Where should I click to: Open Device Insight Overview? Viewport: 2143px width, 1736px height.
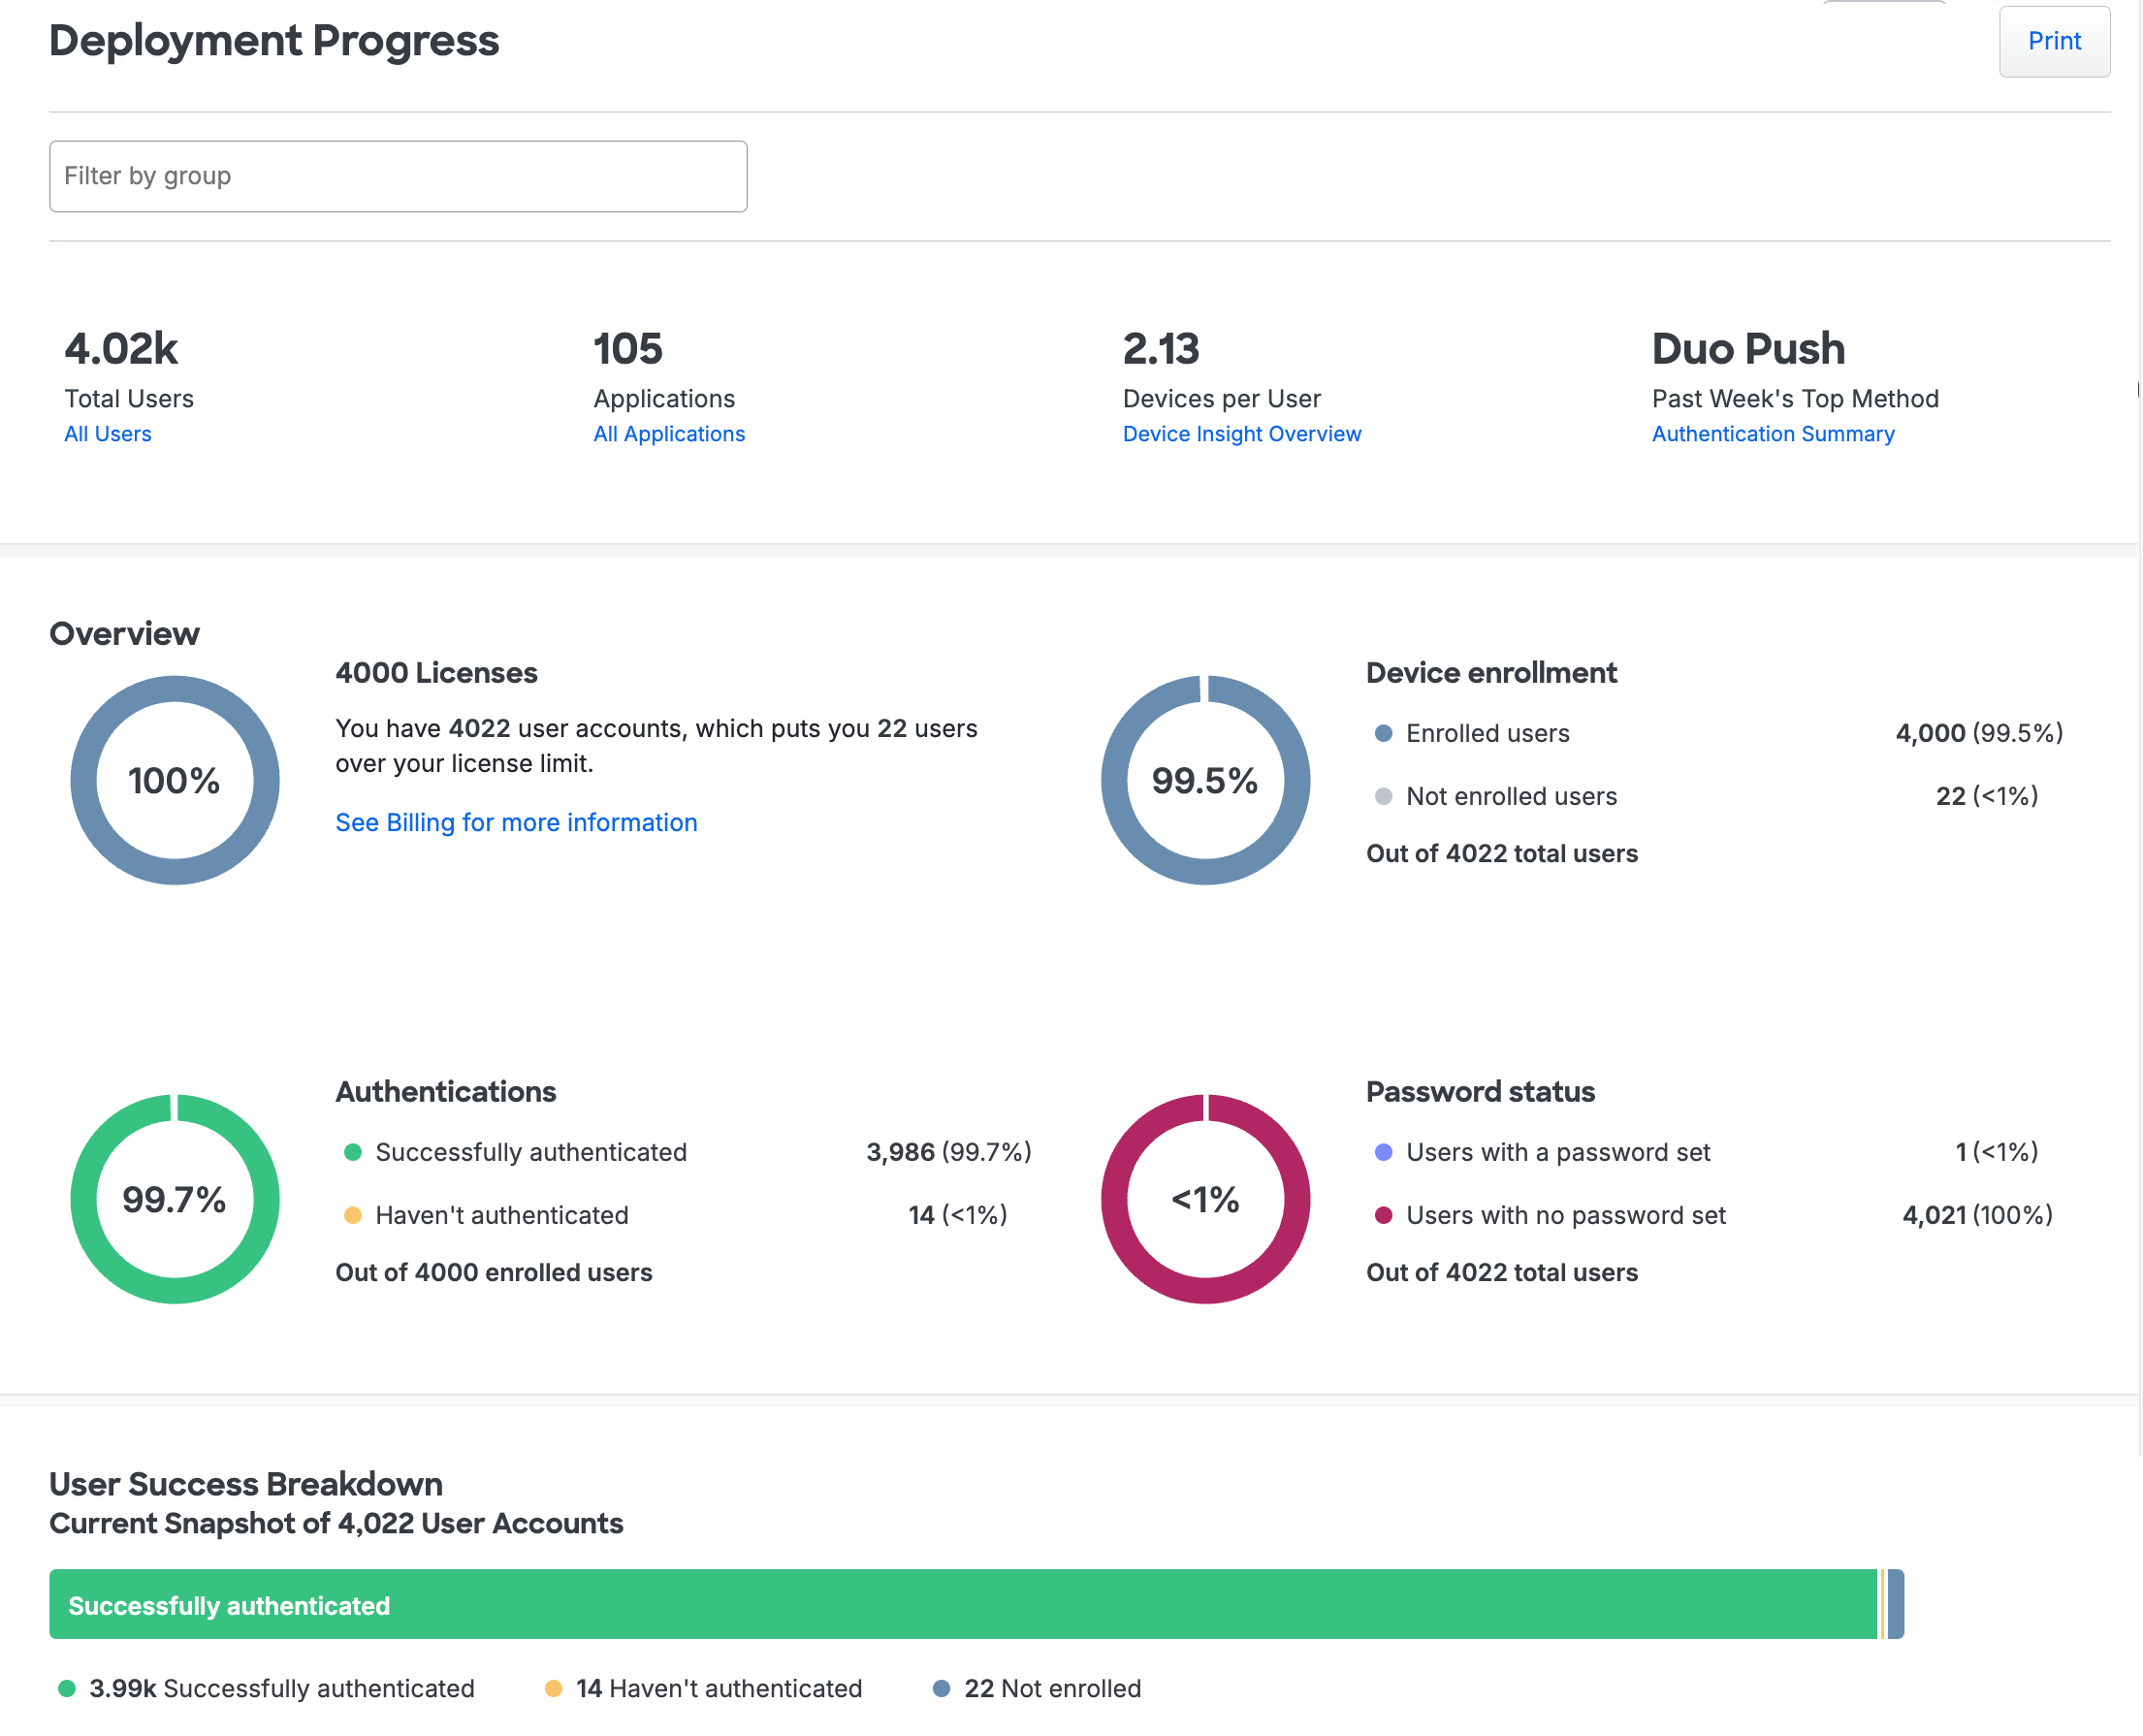tap(1241, 434)
